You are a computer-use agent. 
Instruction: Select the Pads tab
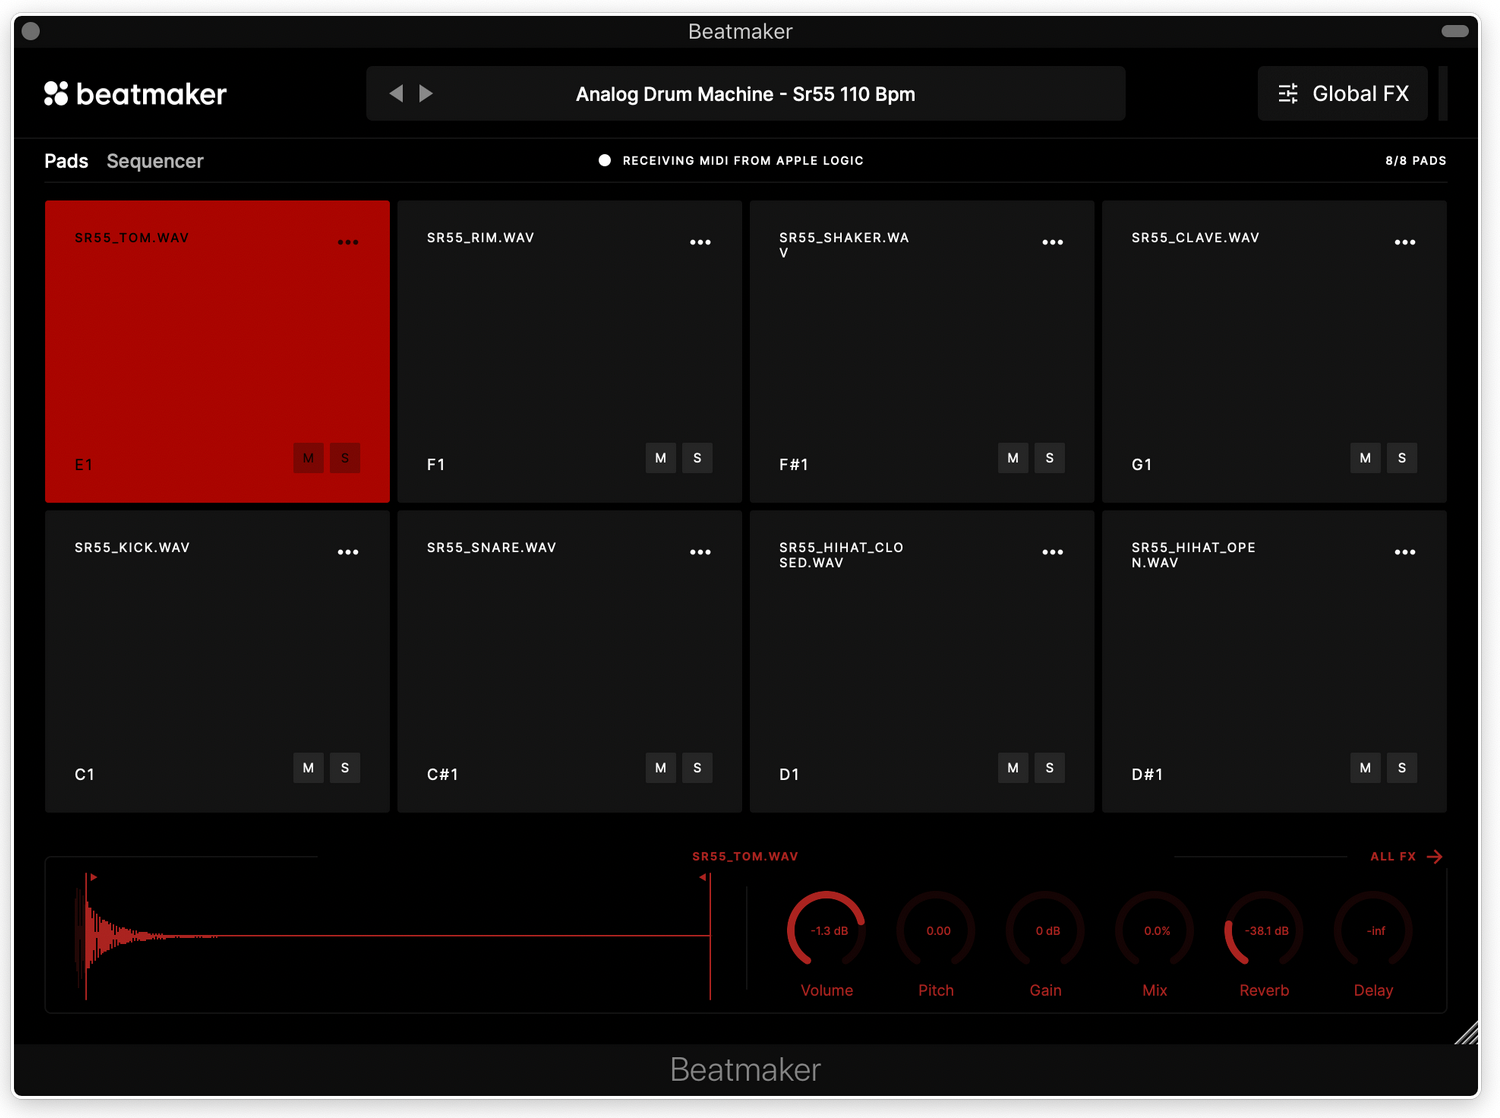(x=65, y=160)
